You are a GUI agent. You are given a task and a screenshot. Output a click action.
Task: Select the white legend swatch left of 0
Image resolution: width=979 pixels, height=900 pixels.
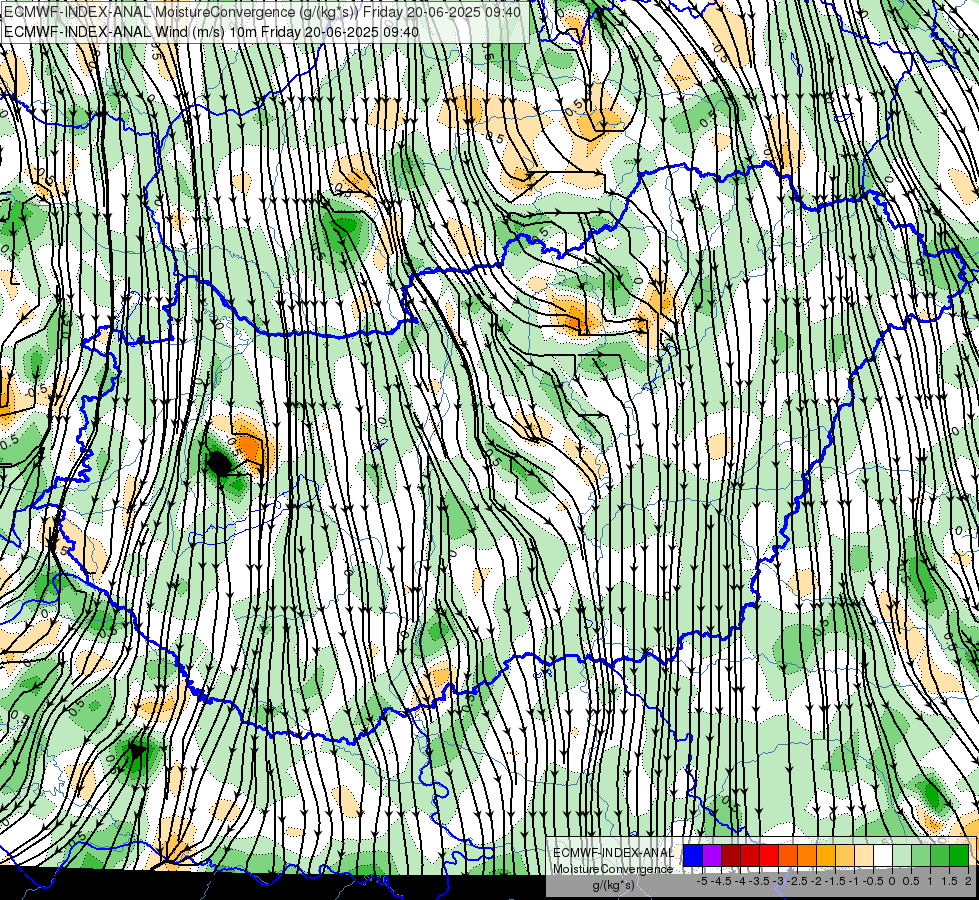coord(883,855)
